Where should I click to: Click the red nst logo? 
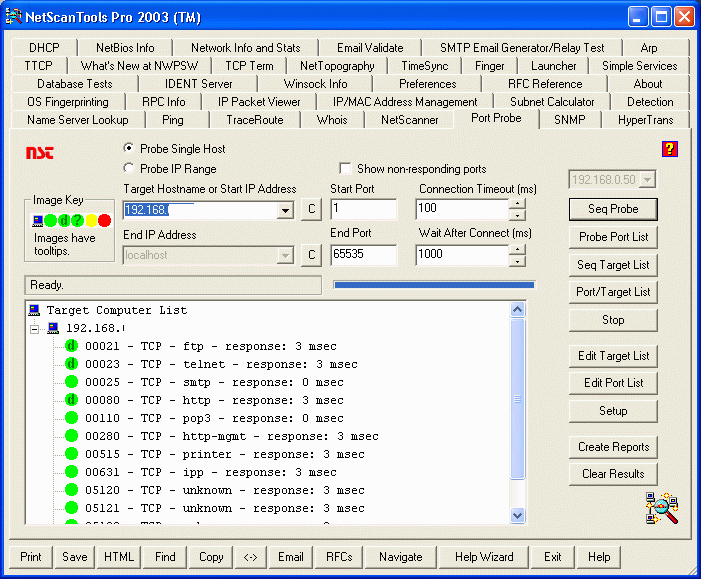click(x=40, y=152)
